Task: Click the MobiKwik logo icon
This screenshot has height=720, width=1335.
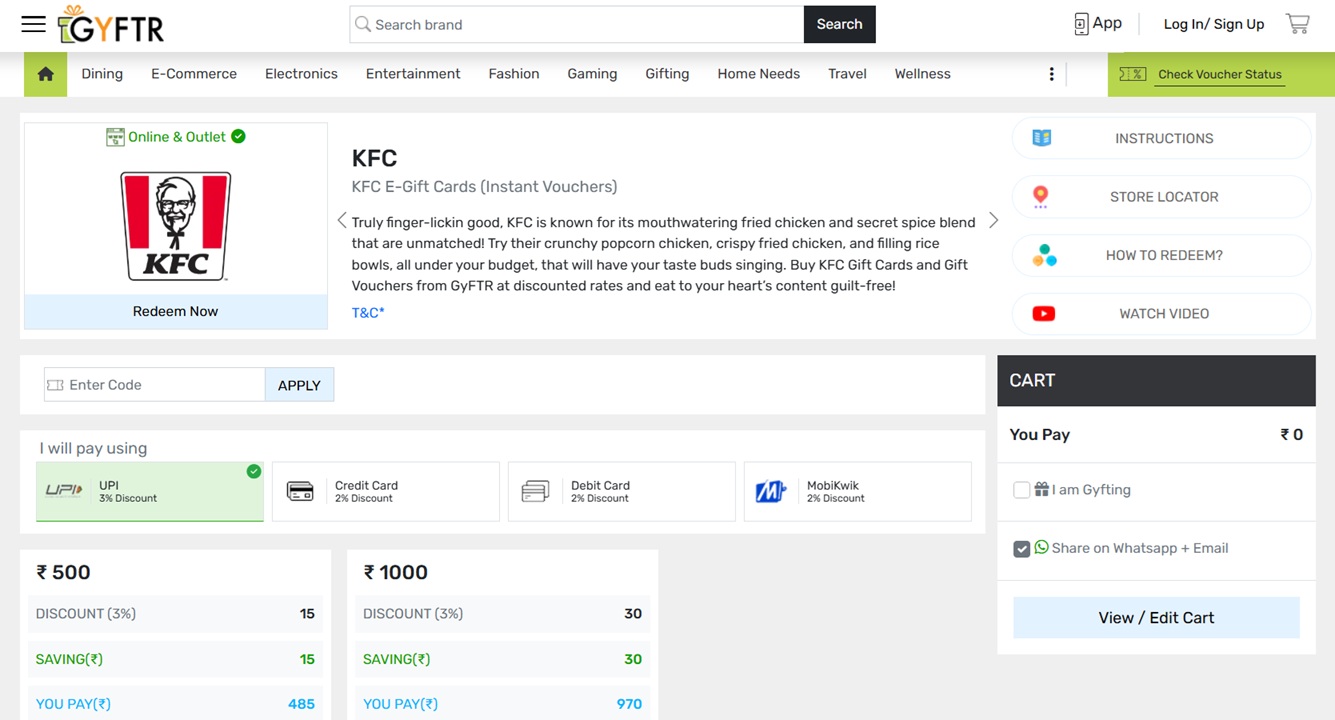Action: 770,491
